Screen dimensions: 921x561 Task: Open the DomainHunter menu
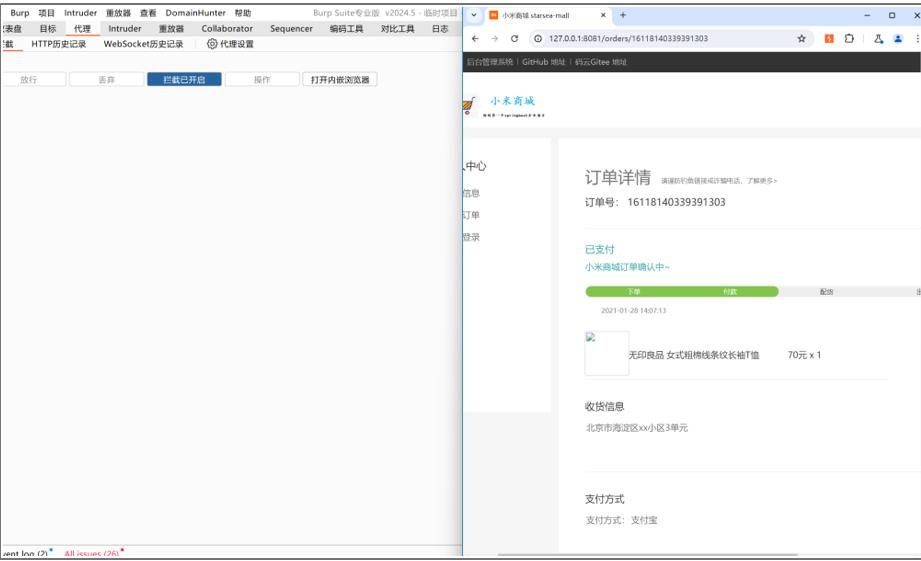[x=195, y=13]
